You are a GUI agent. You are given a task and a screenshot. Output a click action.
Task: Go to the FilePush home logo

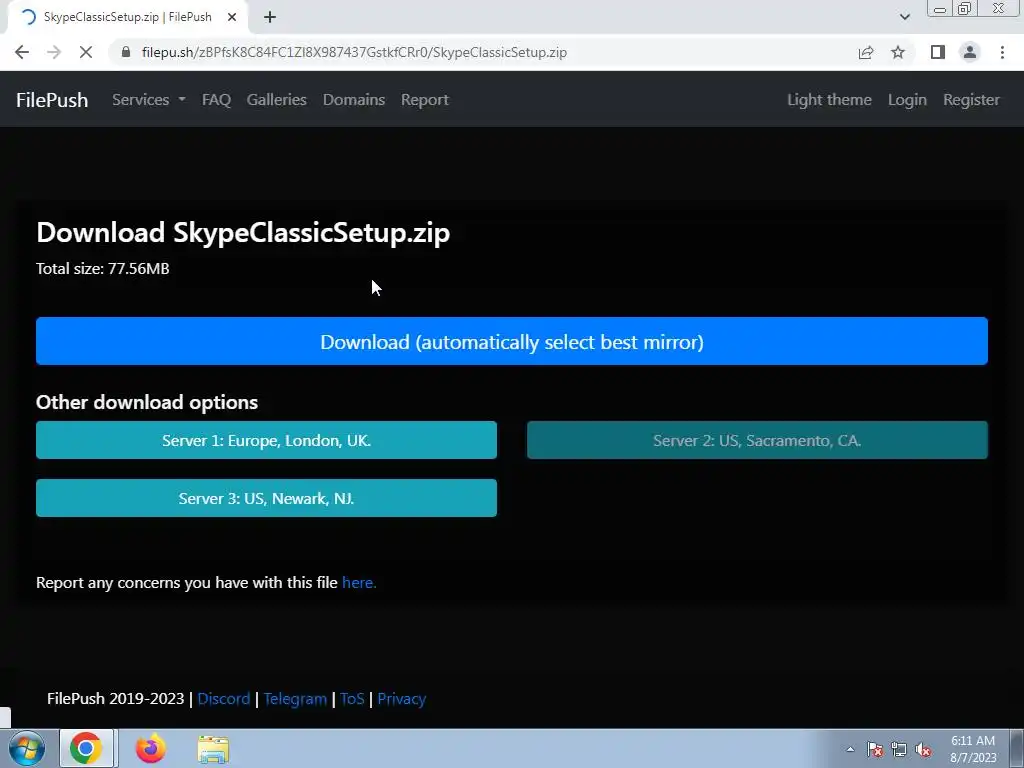click(x=52, y=100)
